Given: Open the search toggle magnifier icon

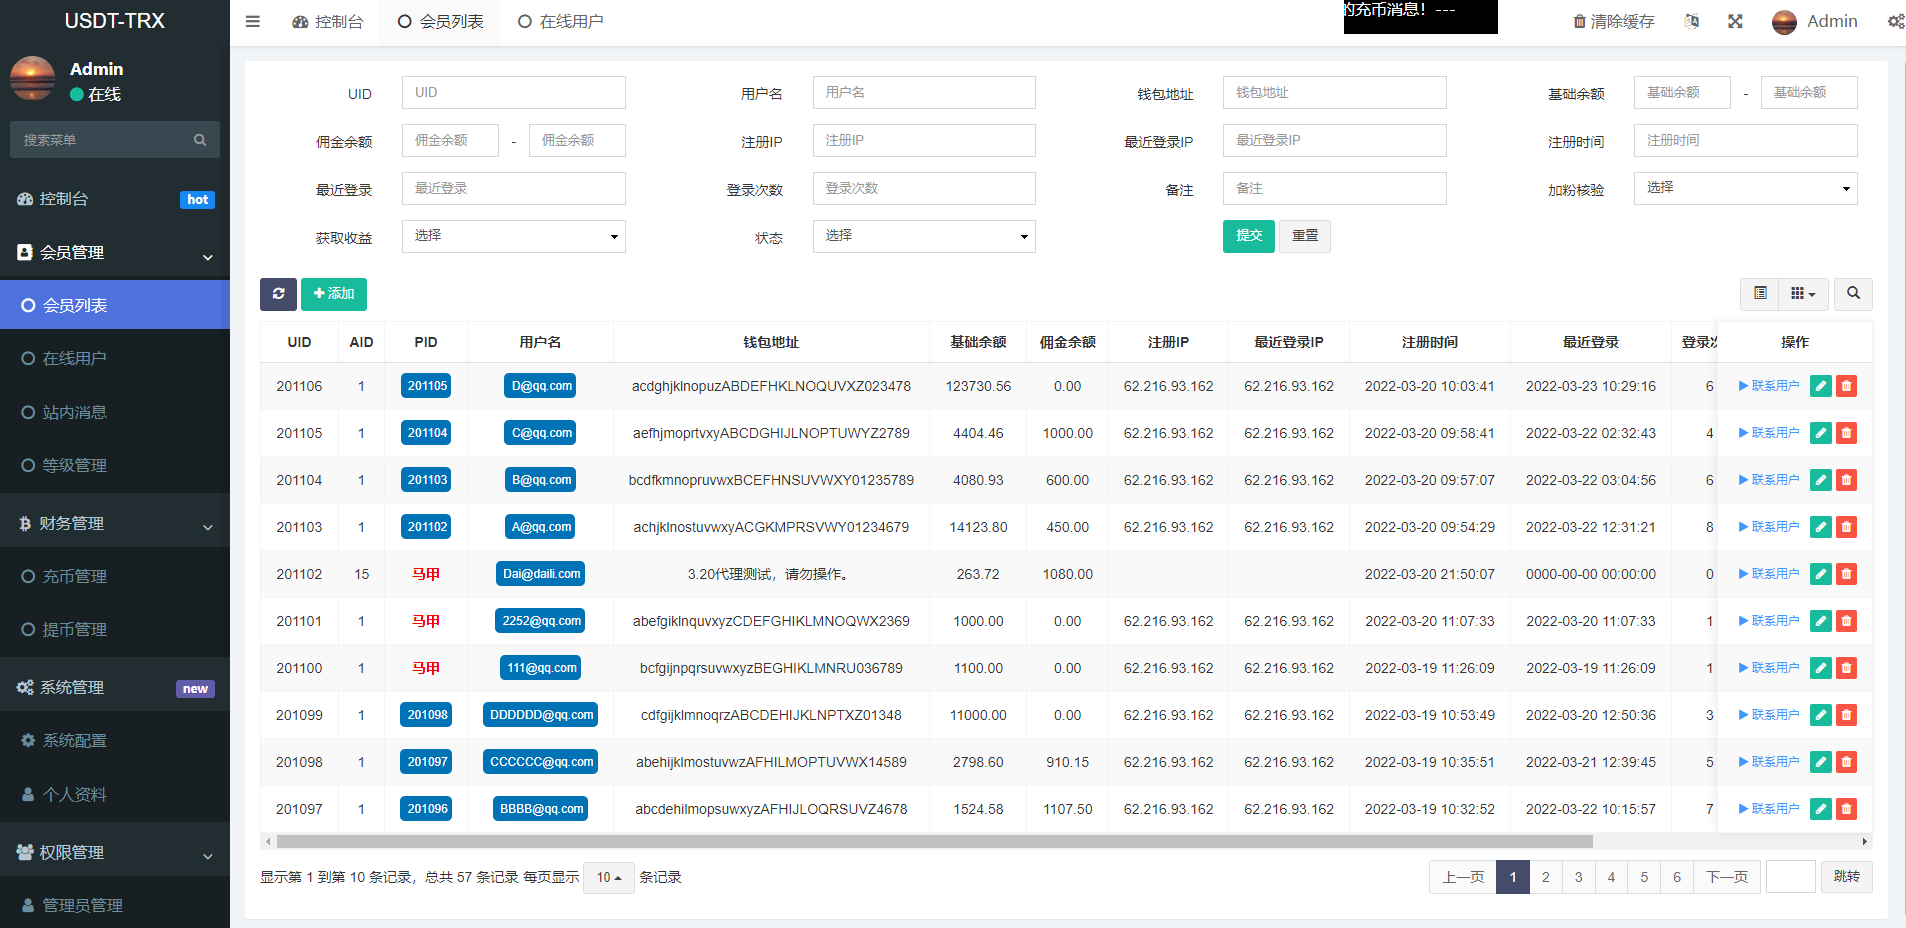Looking at the screenshot, I should pos(1852,294).
